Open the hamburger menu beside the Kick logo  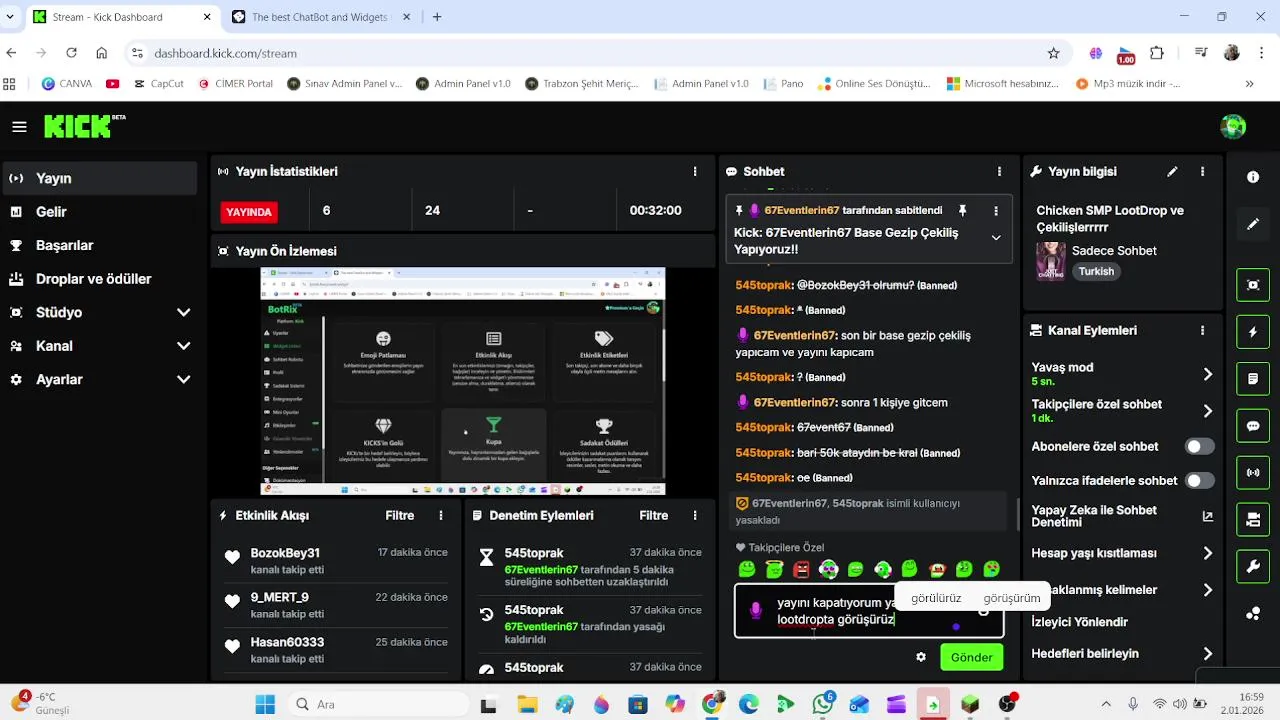click(20, 127)
